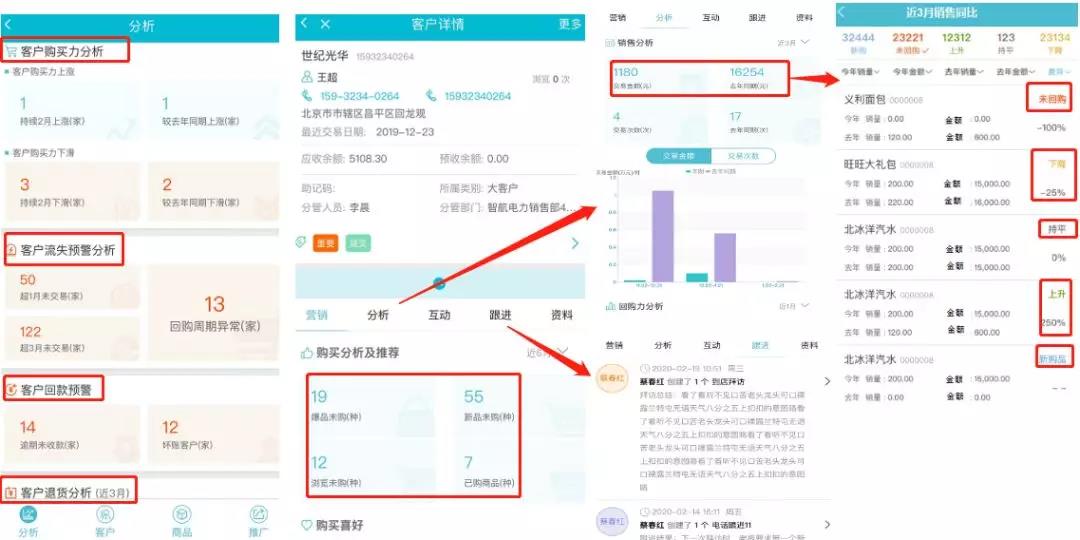Click the blue circular handle on the divider
Image resolution: width=1080 pixels, height=540 pixels.
[x=438, y=284]
